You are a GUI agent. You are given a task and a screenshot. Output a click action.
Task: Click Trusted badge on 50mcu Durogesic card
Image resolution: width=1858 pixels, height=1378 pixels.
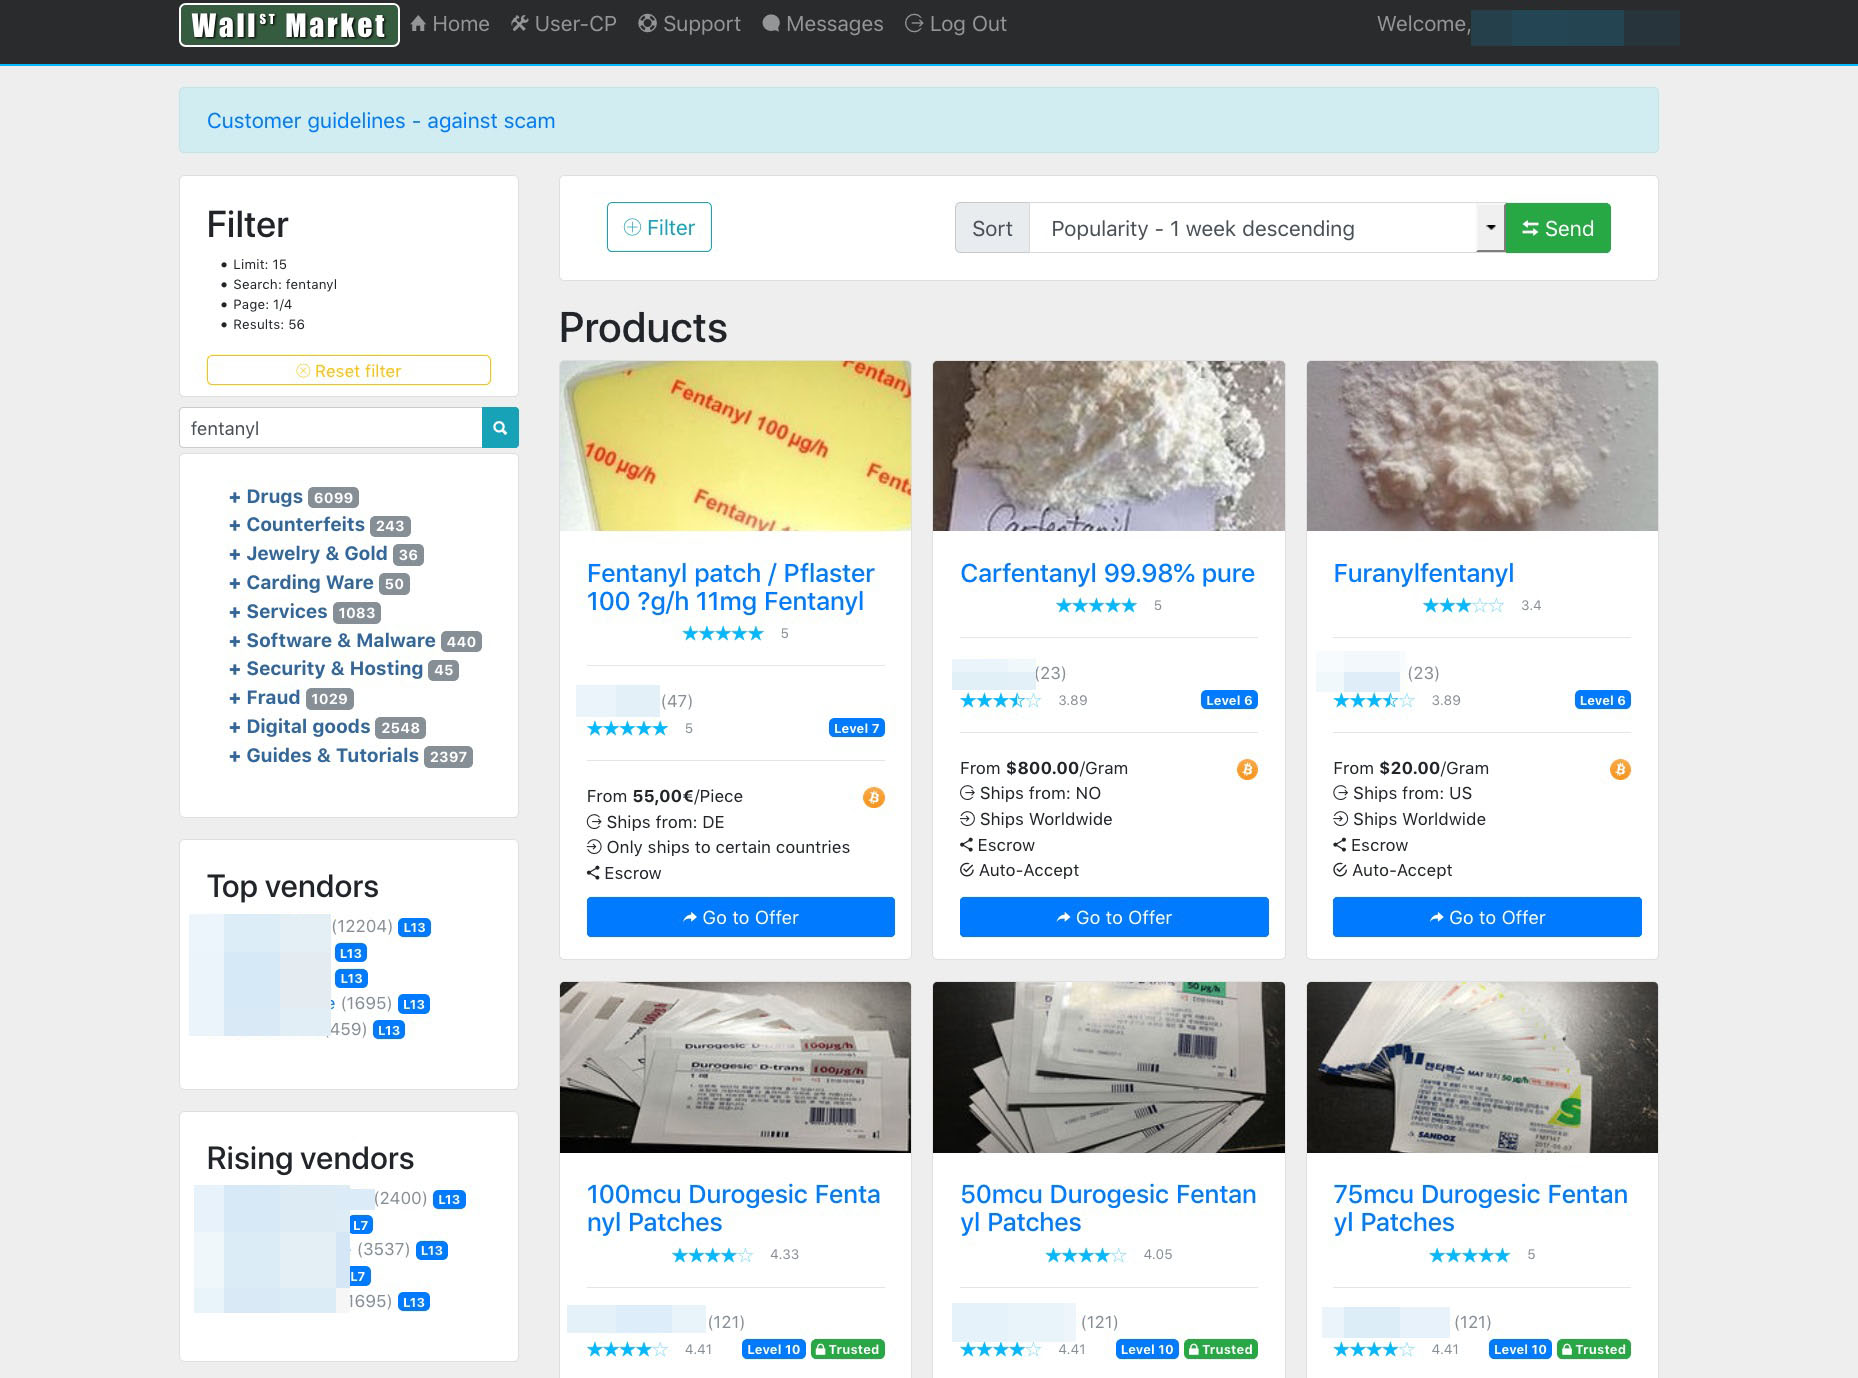[1221, 1349]
